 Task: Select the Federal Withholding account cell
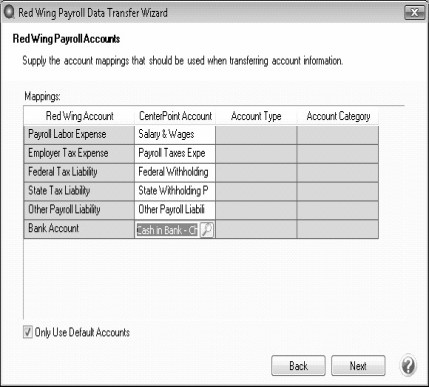click(x=175, y=172)
